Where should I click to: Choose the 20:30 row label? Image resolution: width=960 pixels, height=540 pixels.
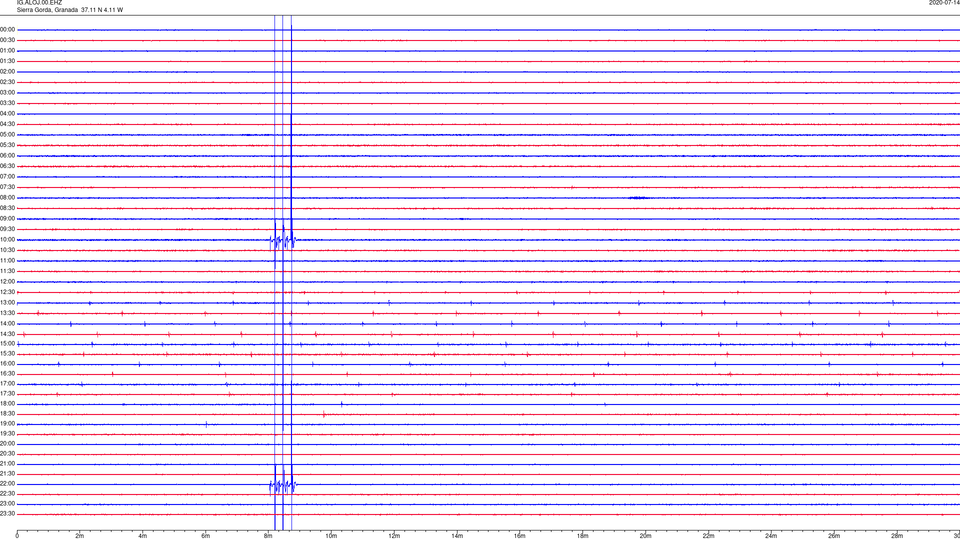pyautogui.click(x=8, y=454)
